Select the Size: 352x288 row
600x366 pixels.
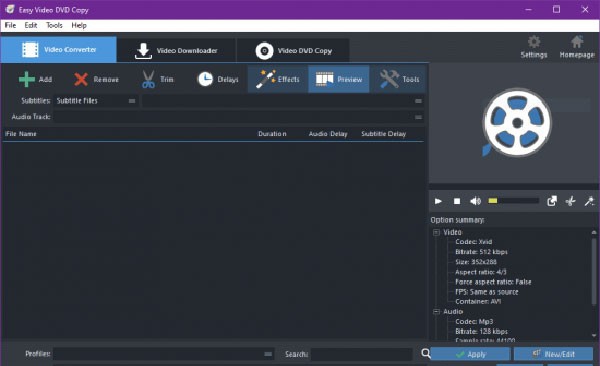point(476,262)
